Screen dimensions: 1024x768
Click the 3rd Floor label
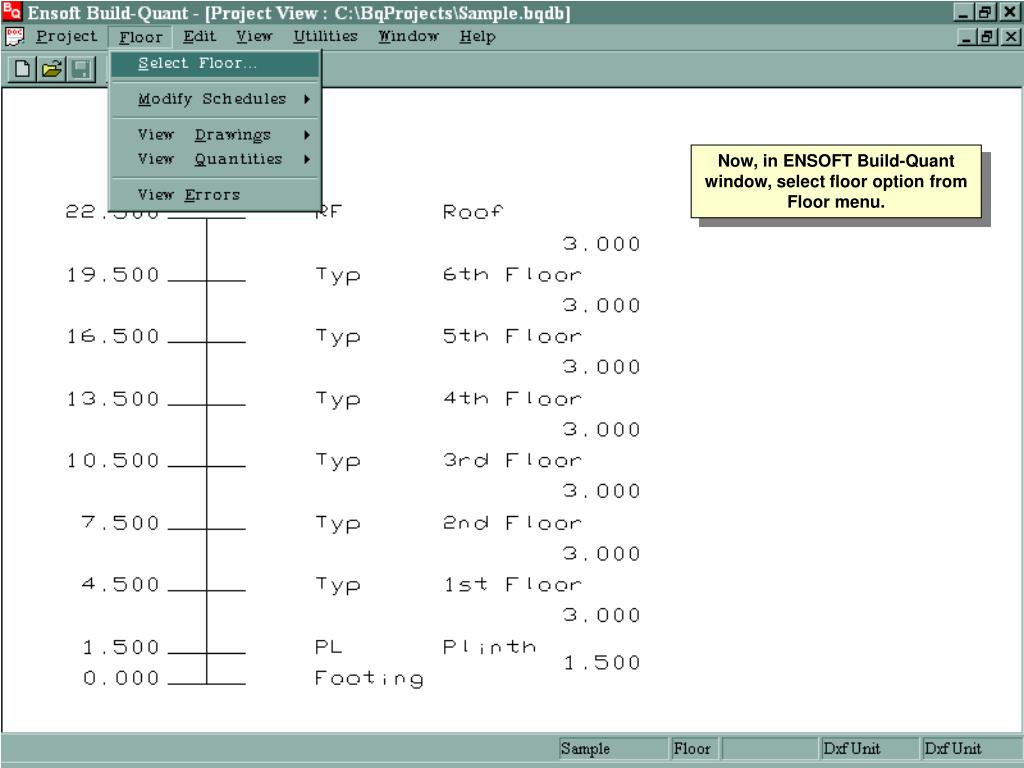click(x=511, y=460)
